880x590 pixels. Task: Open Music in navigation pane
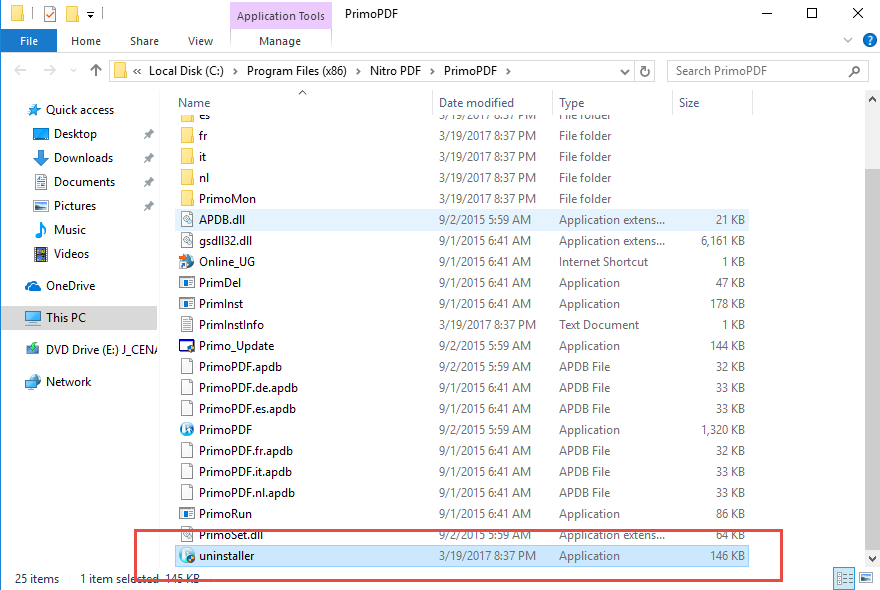(70, 230)
